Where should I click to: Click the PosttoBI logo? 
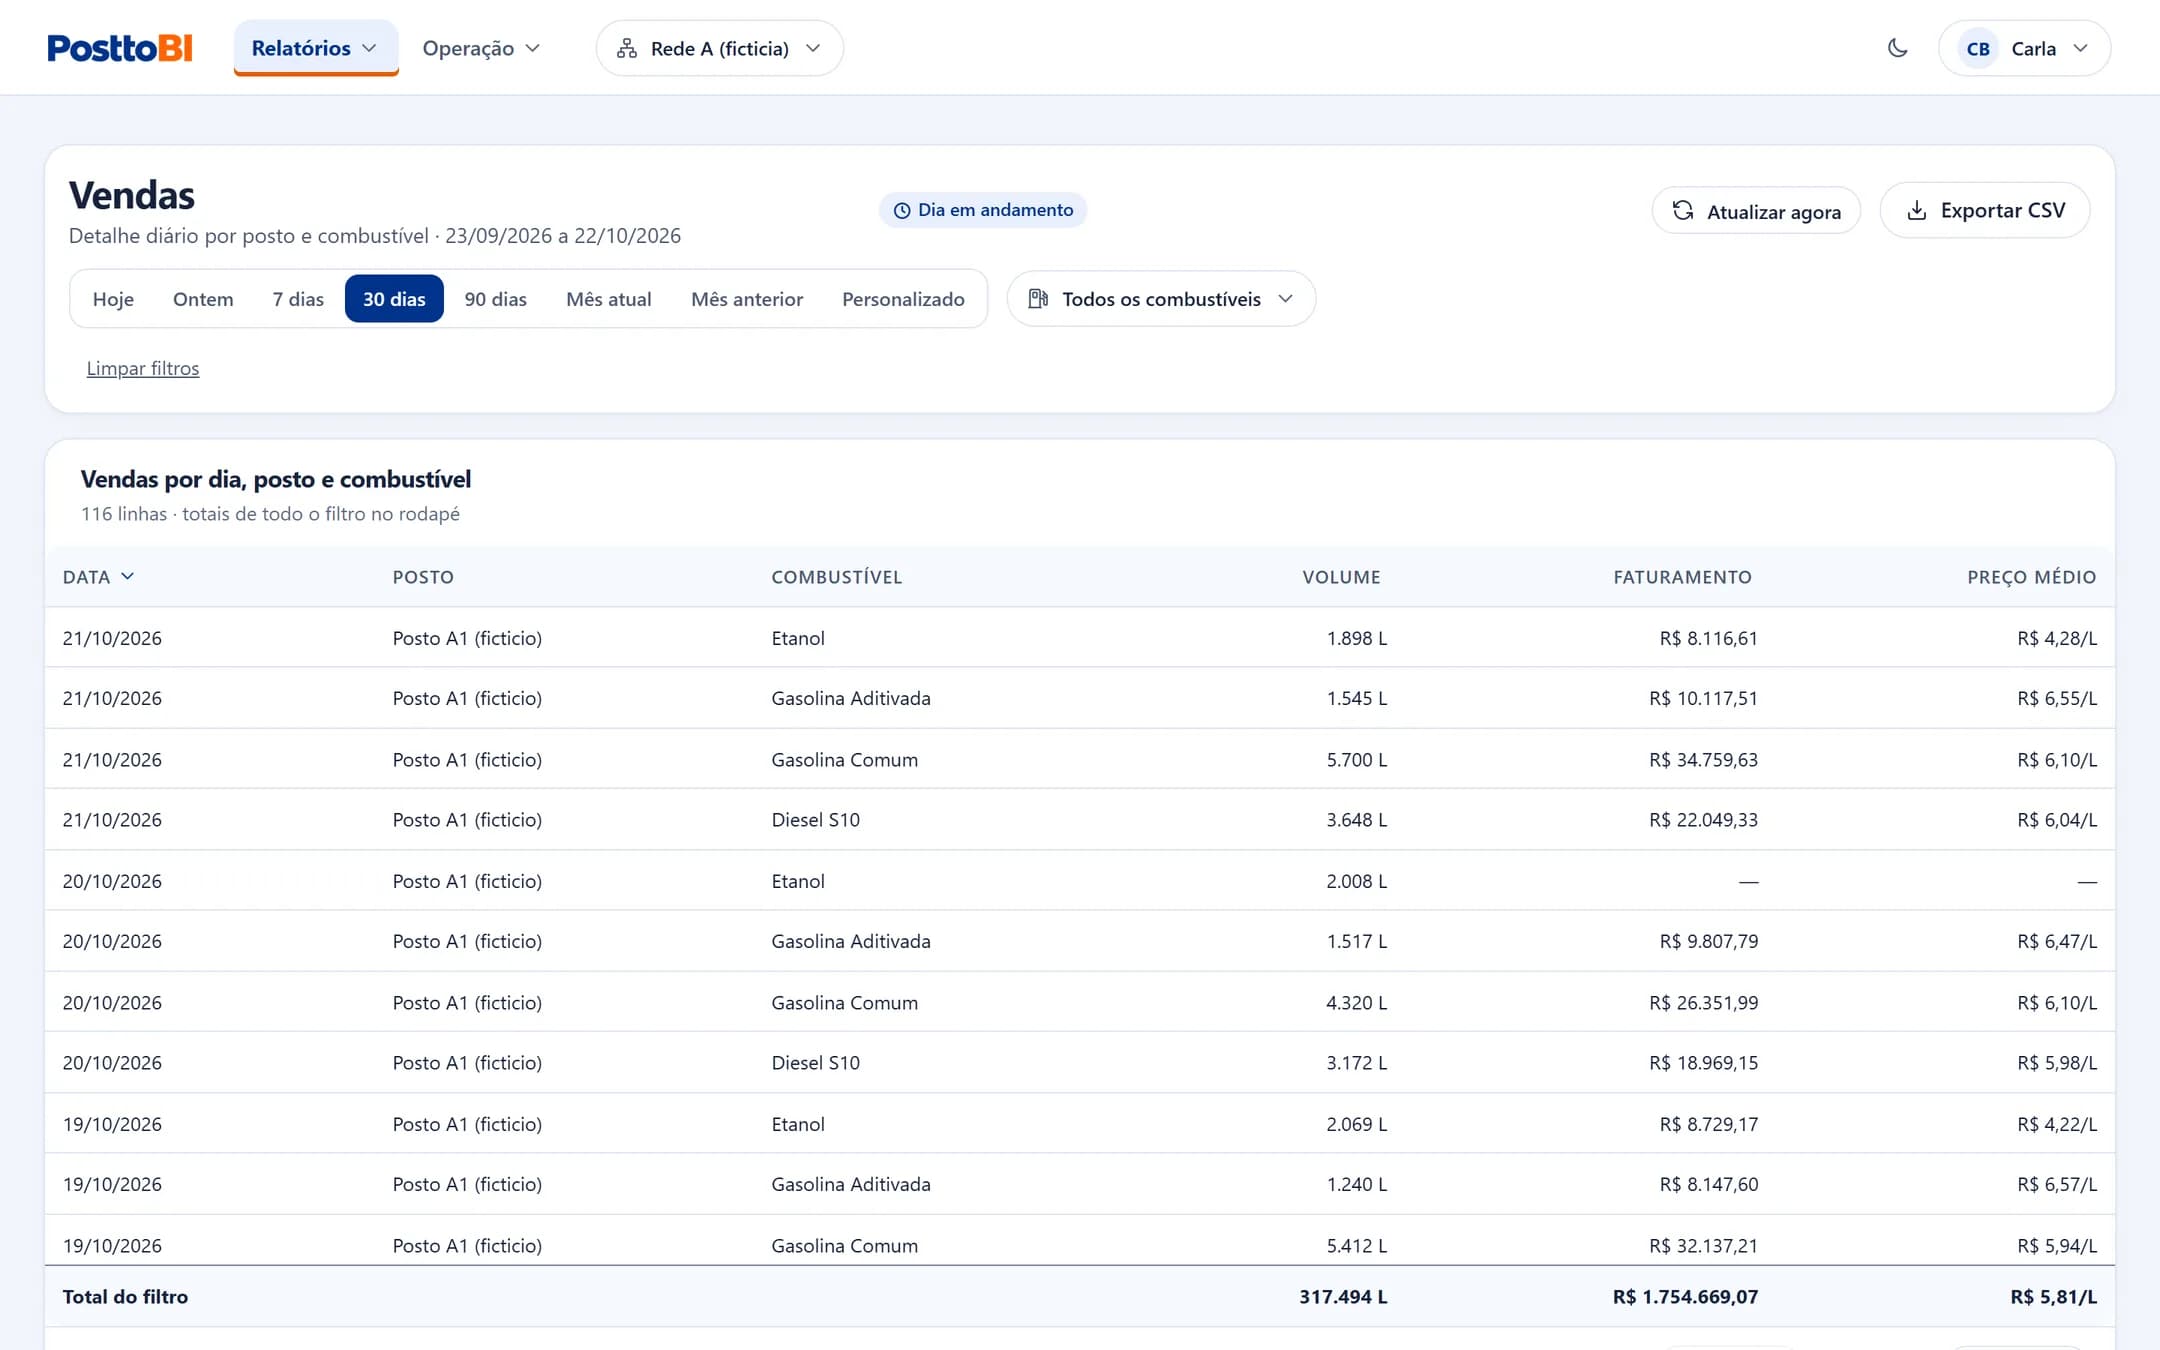120,48
